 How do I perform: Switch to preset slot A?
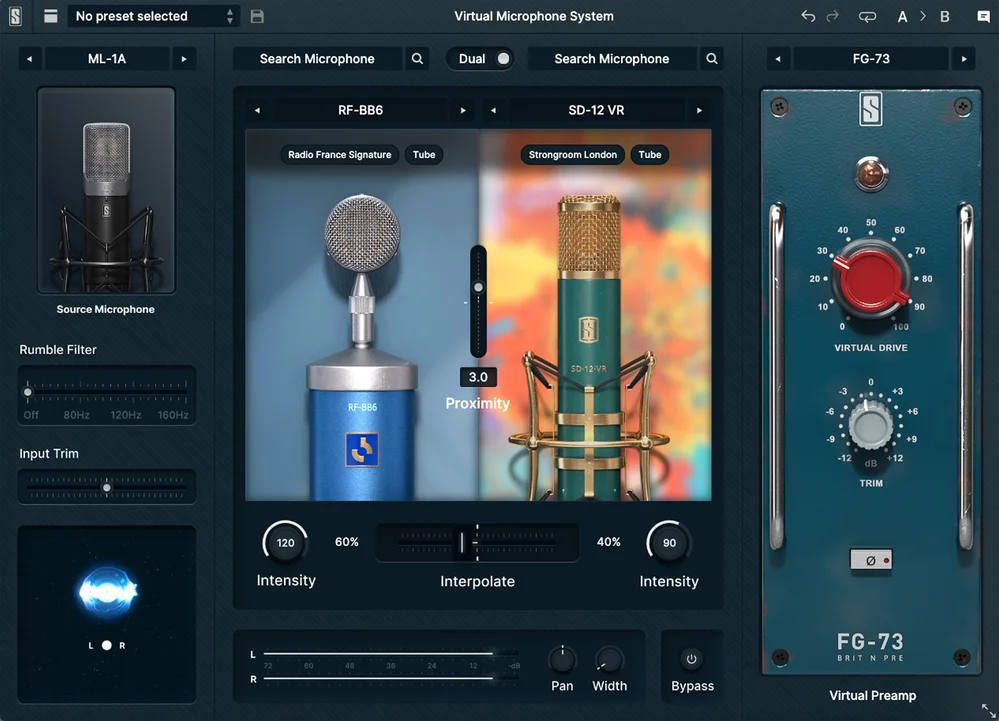point(903,16)
